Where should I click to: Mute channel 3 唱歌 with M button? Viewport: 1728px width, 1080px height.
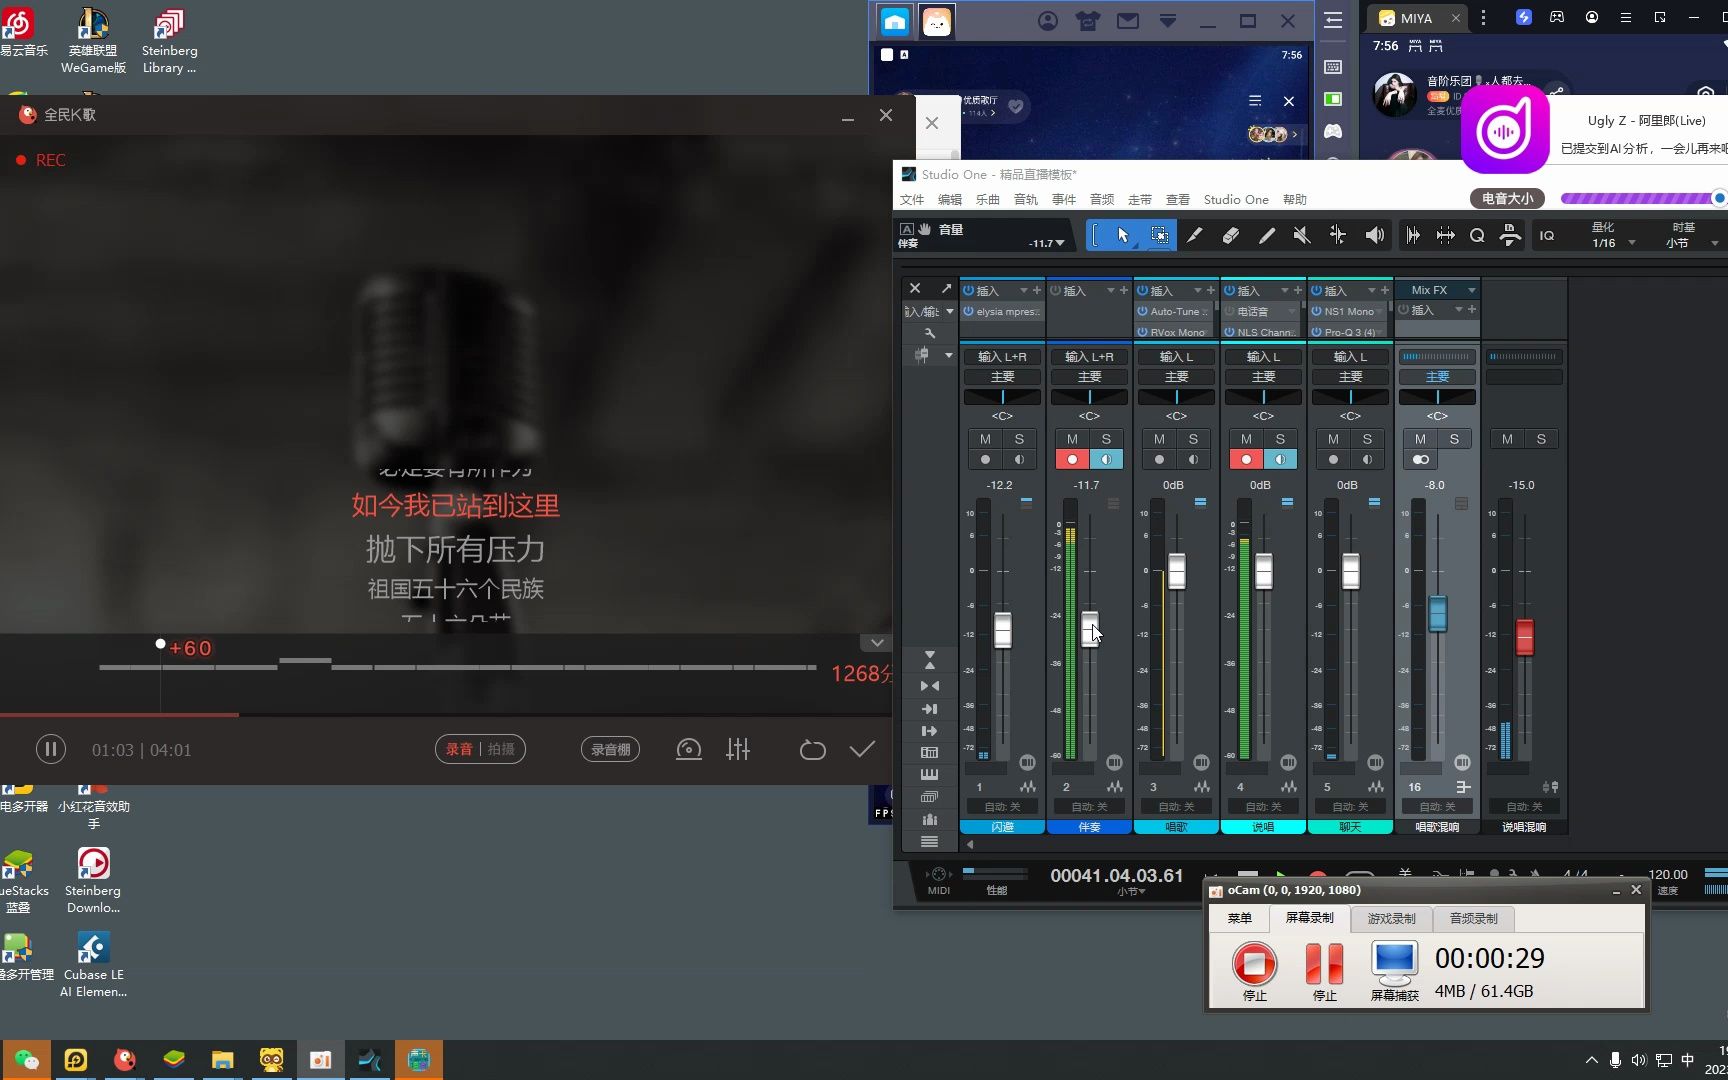(1159, 439)
